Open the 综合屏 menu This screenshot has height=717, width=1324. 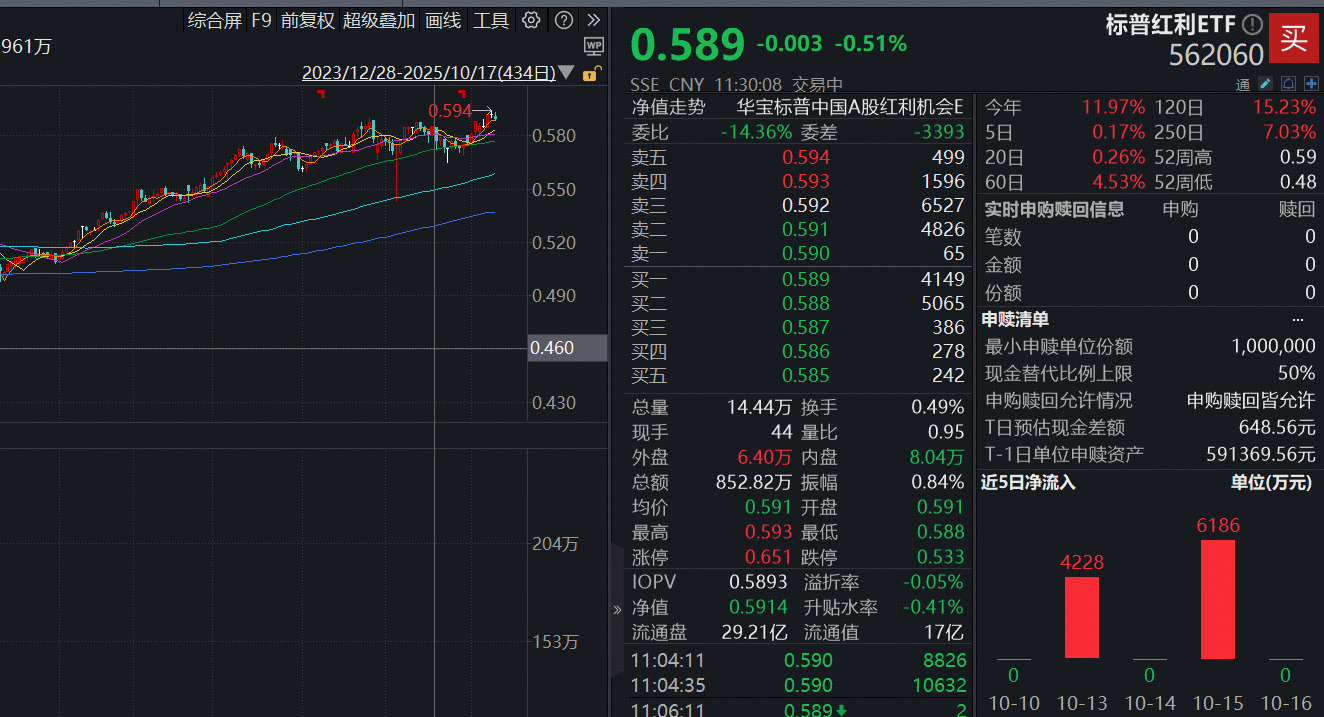(x=215, y=20)
